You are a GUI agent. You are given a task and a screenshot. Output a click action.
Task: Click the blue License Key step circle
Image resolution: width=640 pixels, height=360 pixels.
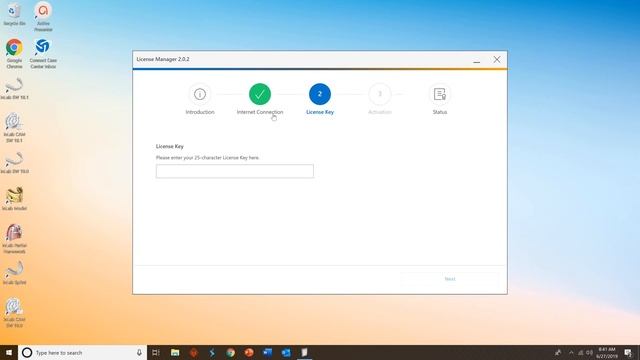(x=320, y=94)
